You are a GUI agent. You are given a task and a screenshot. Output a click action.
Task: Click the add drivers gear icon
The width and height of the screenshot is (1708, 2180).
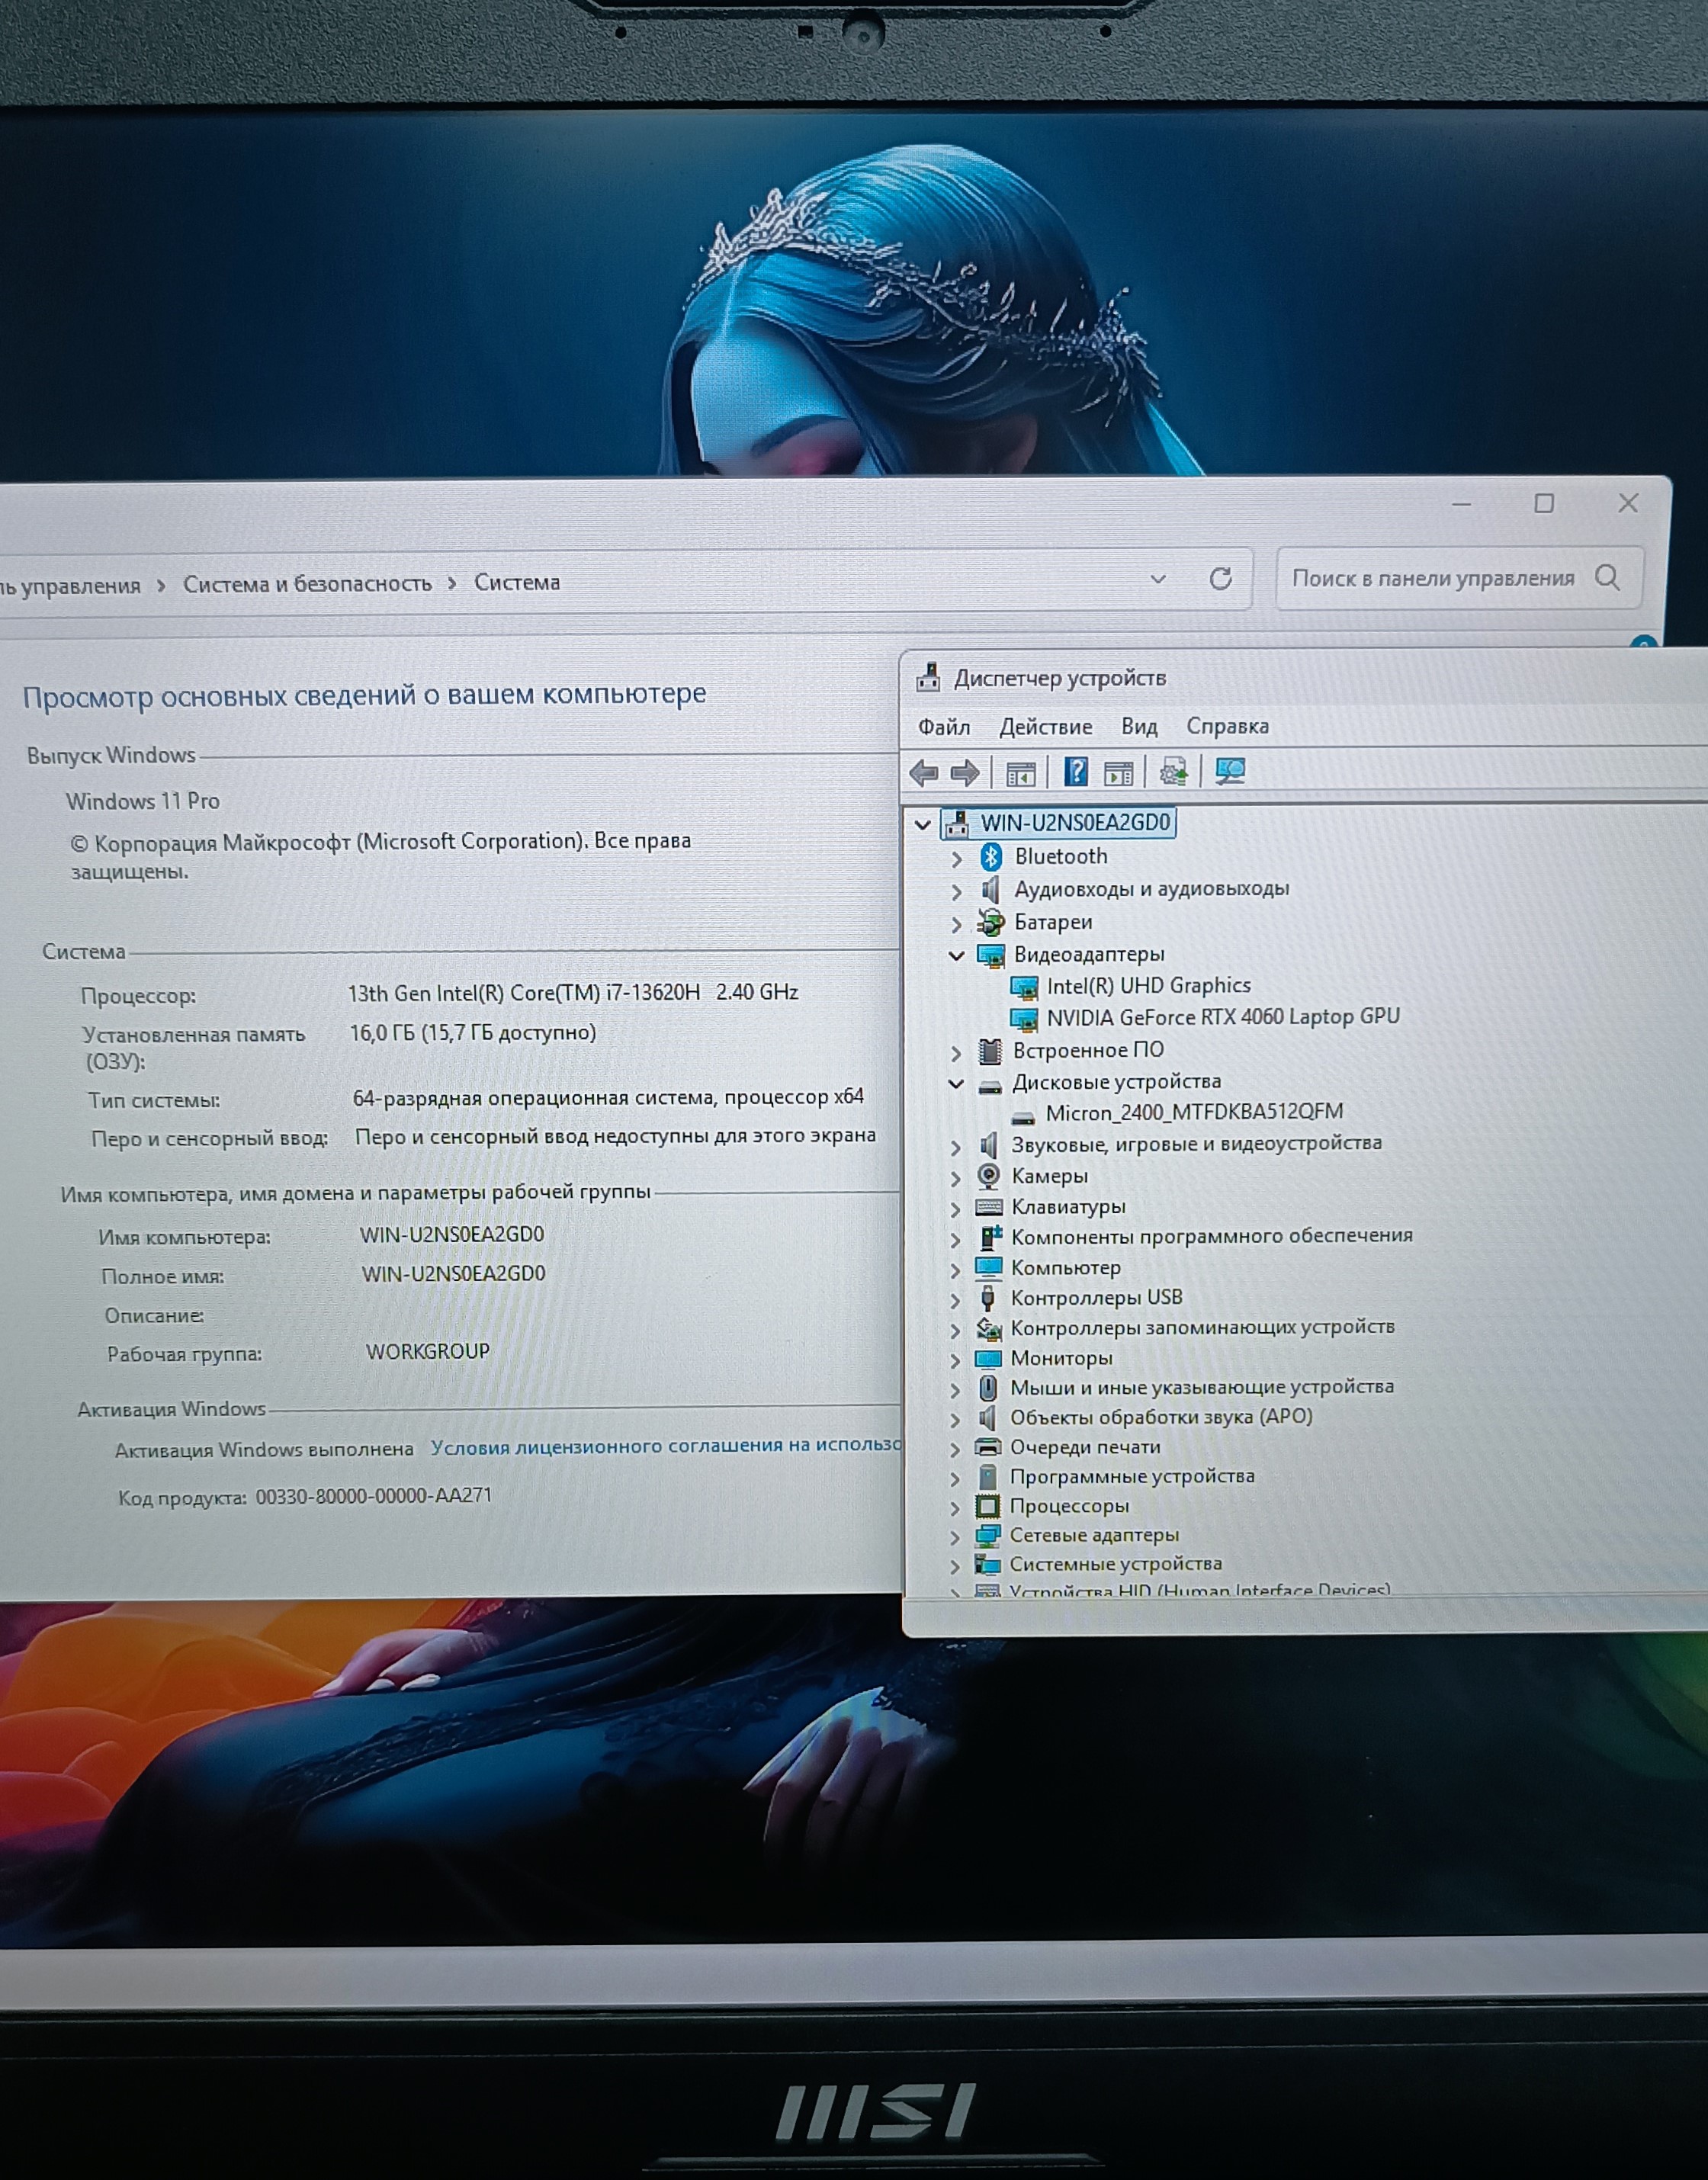tap(1173, 771)
